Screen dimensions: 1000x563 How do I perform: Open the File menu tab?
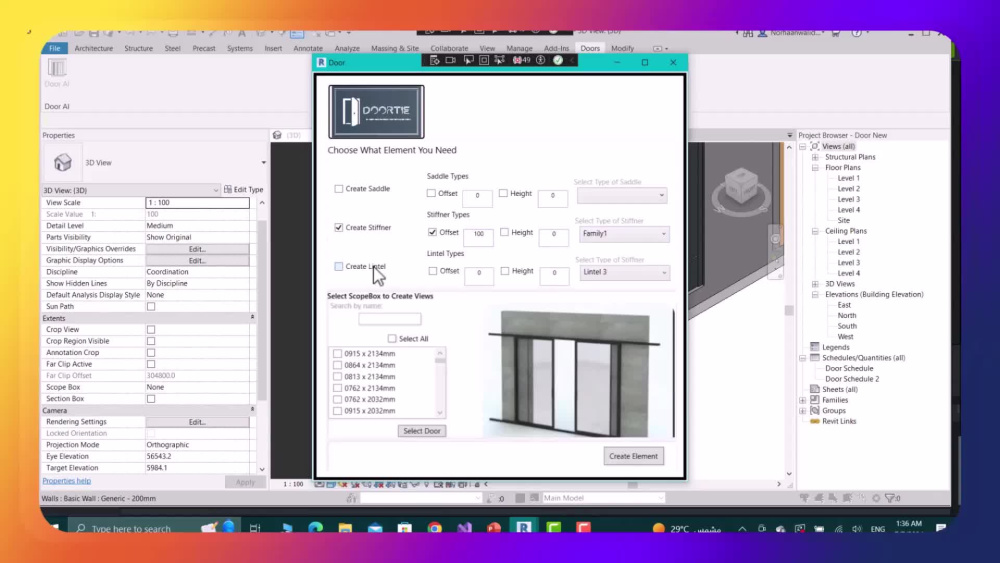tap(55, 48)
